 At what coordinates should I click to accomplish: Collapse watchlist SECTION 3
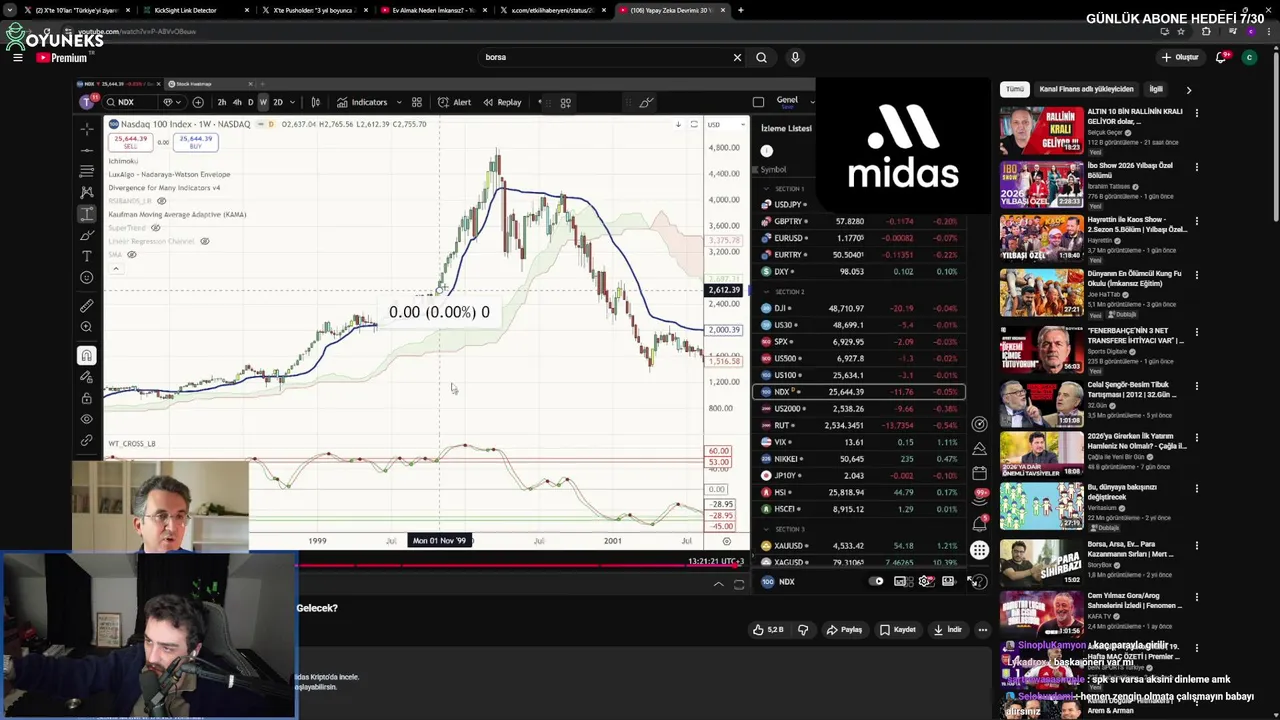coord(766,529)
